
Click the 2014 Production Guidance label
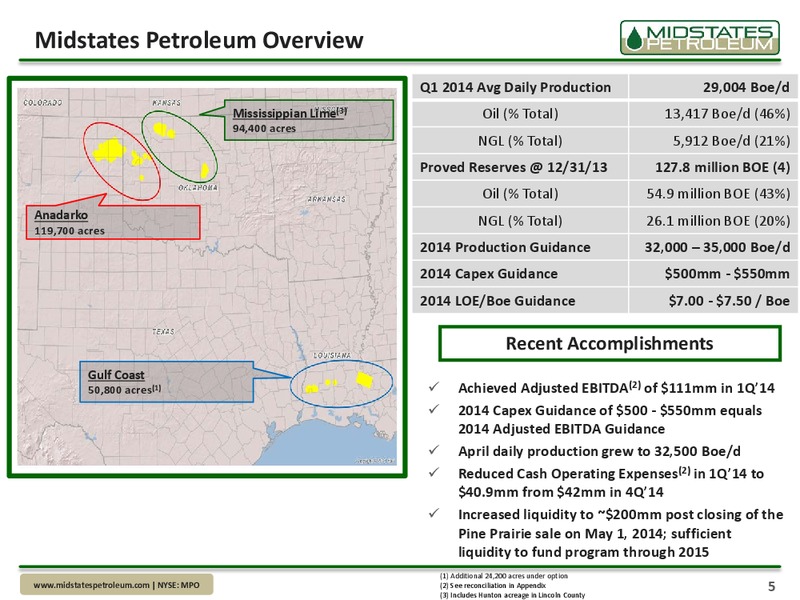(x=505, y=247)
